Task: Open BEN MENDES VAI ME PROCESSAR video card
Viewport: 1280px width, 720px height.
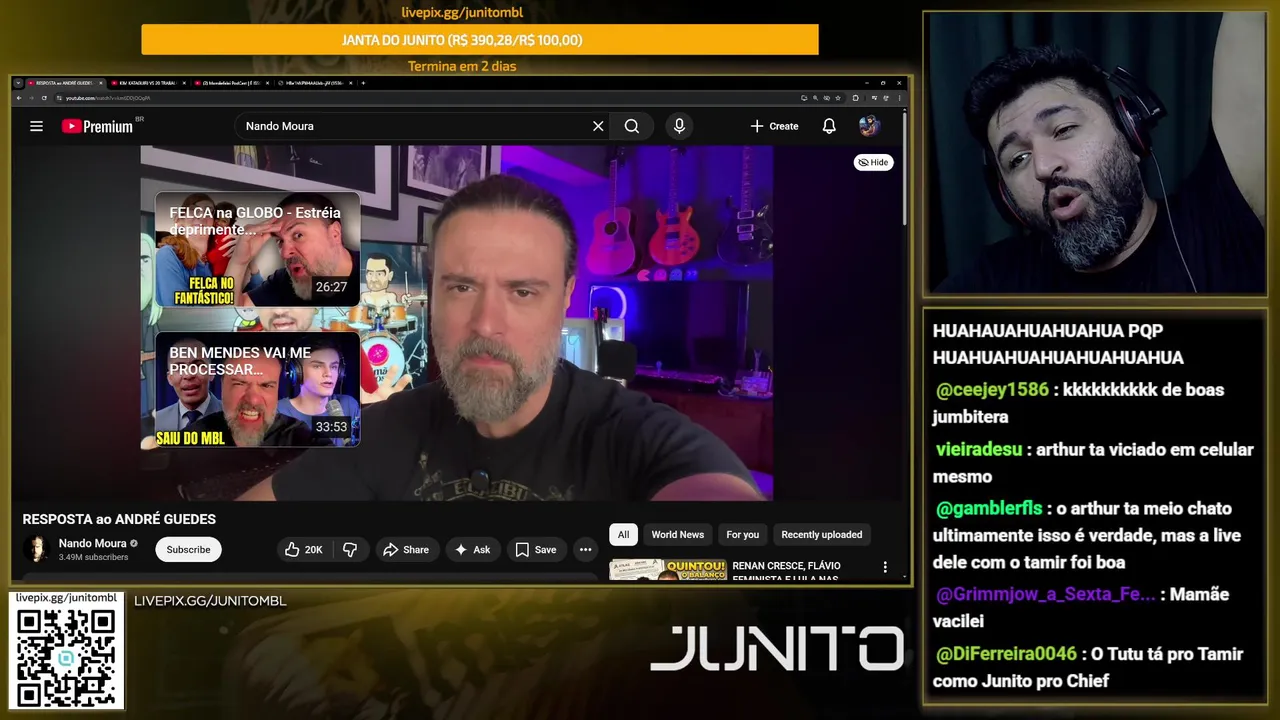Action: [x=257, y=389]
